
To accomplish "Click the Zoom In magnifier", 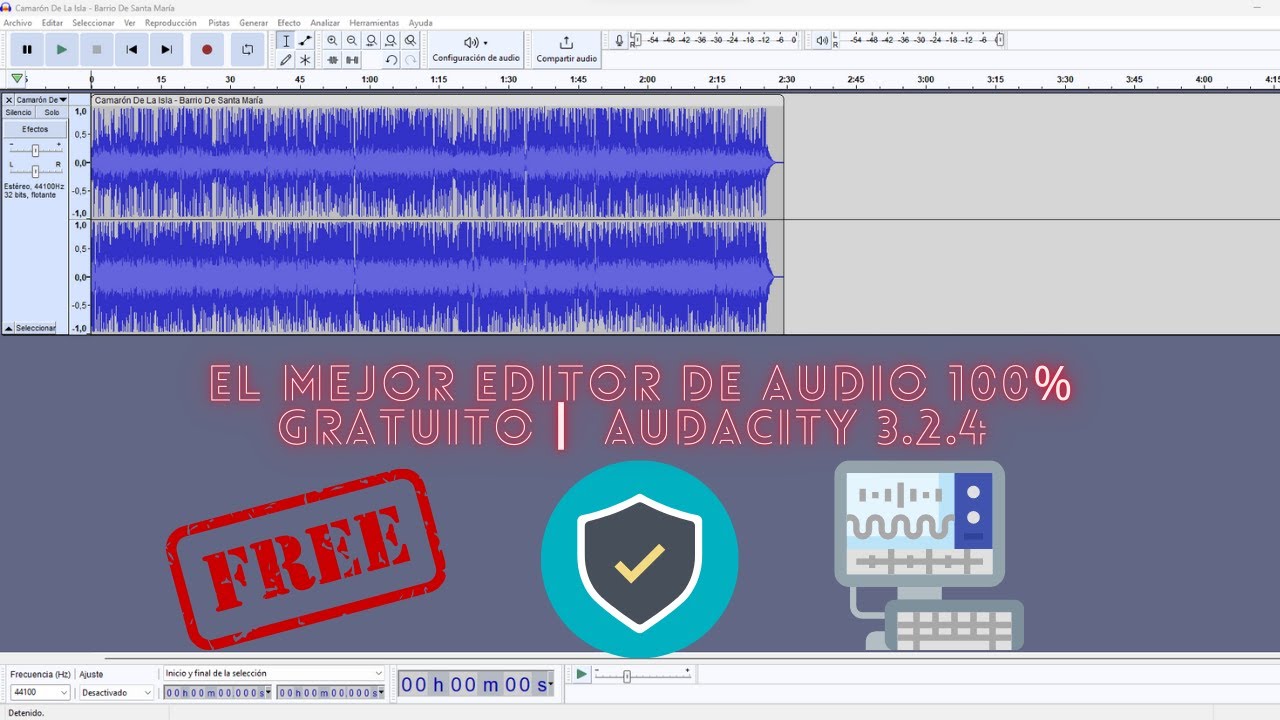I will pos(332,41).
